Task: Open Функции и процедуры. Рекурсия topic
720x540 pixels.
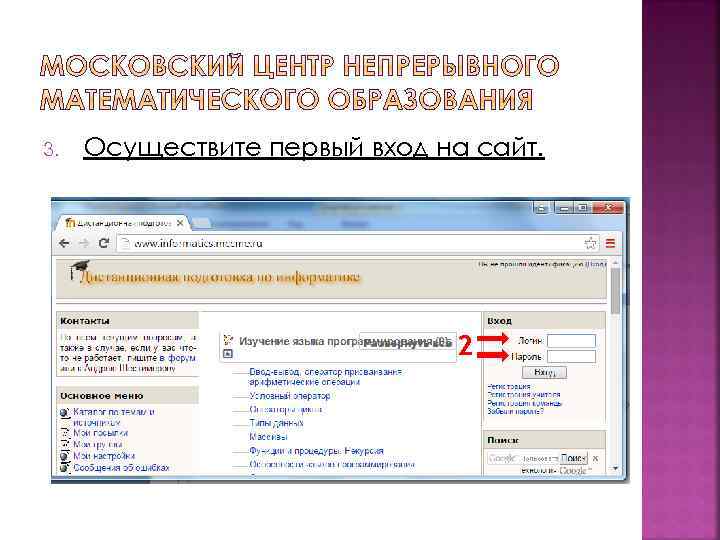Action: click(x=316, y=451)
